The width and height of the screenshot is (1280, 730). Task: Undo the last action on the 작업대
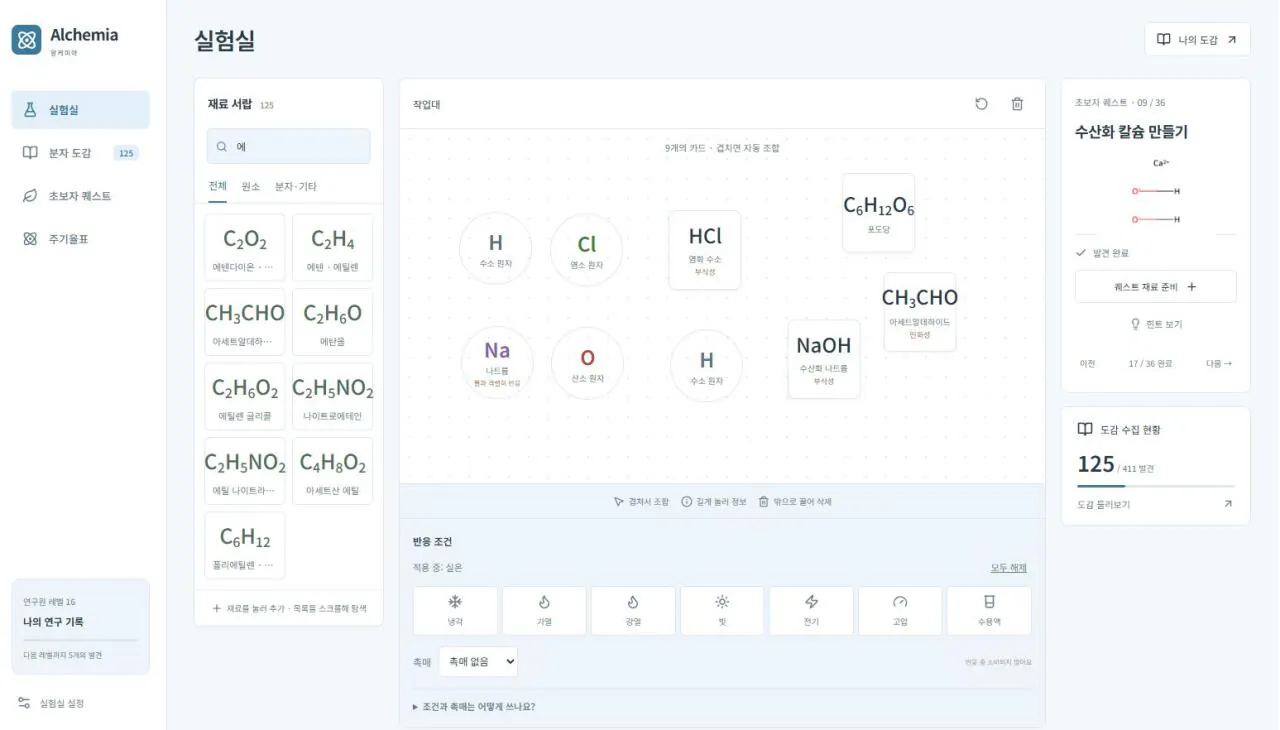982,104
